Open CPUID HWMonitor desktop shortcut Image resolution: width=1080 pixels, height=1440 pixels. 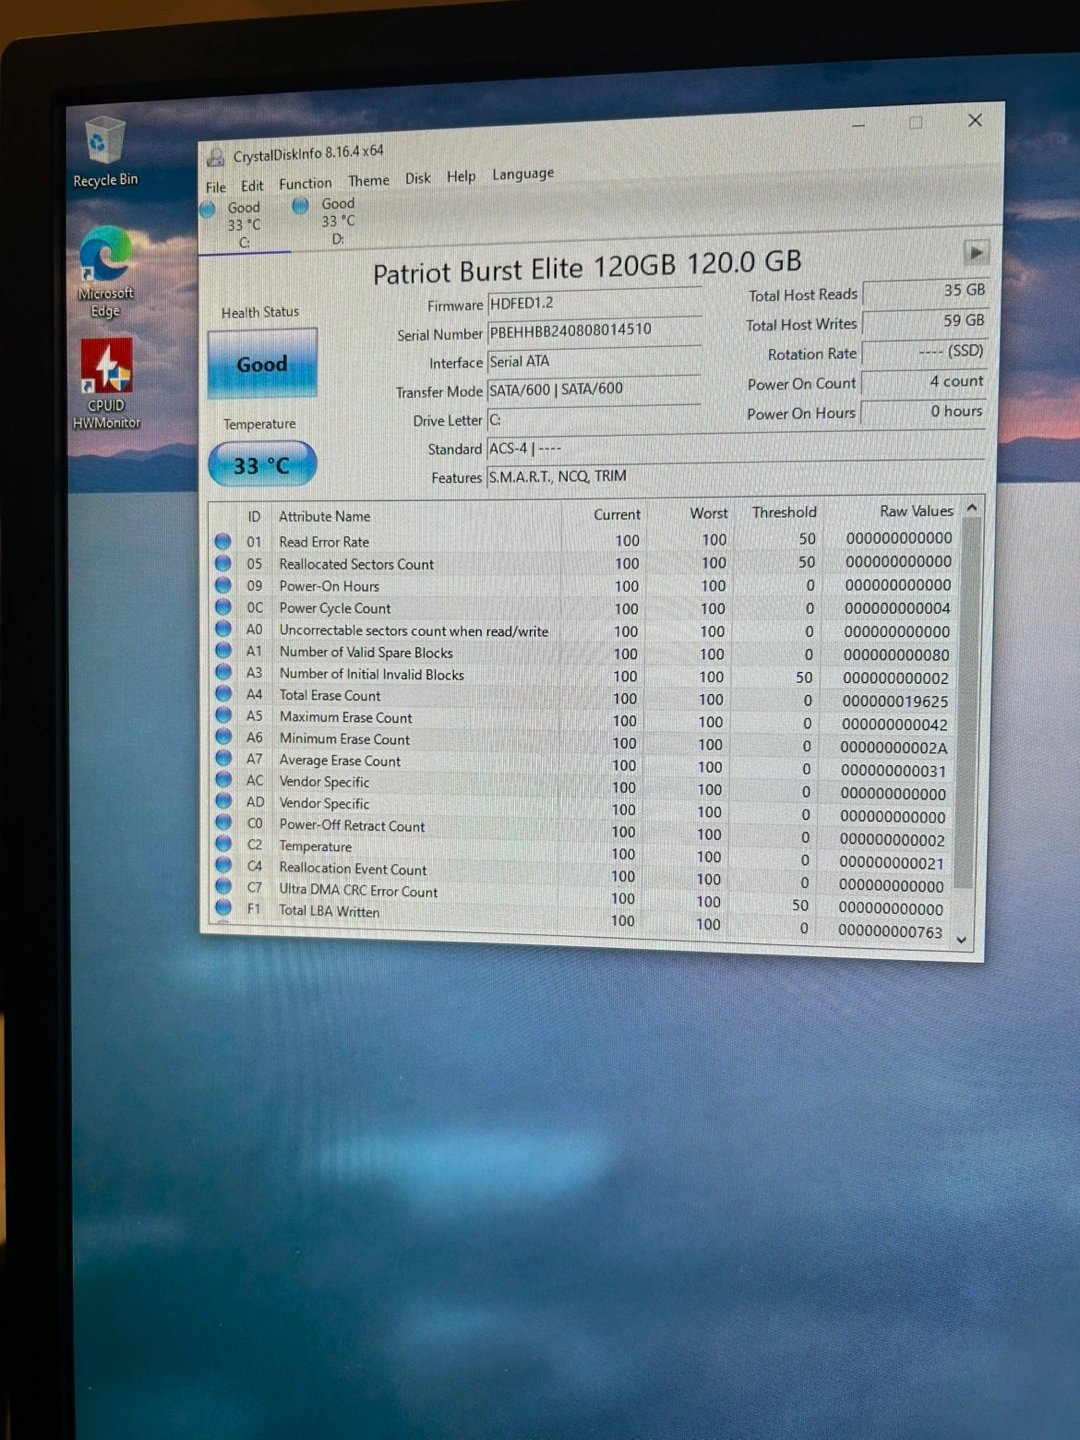coord(106,385)
